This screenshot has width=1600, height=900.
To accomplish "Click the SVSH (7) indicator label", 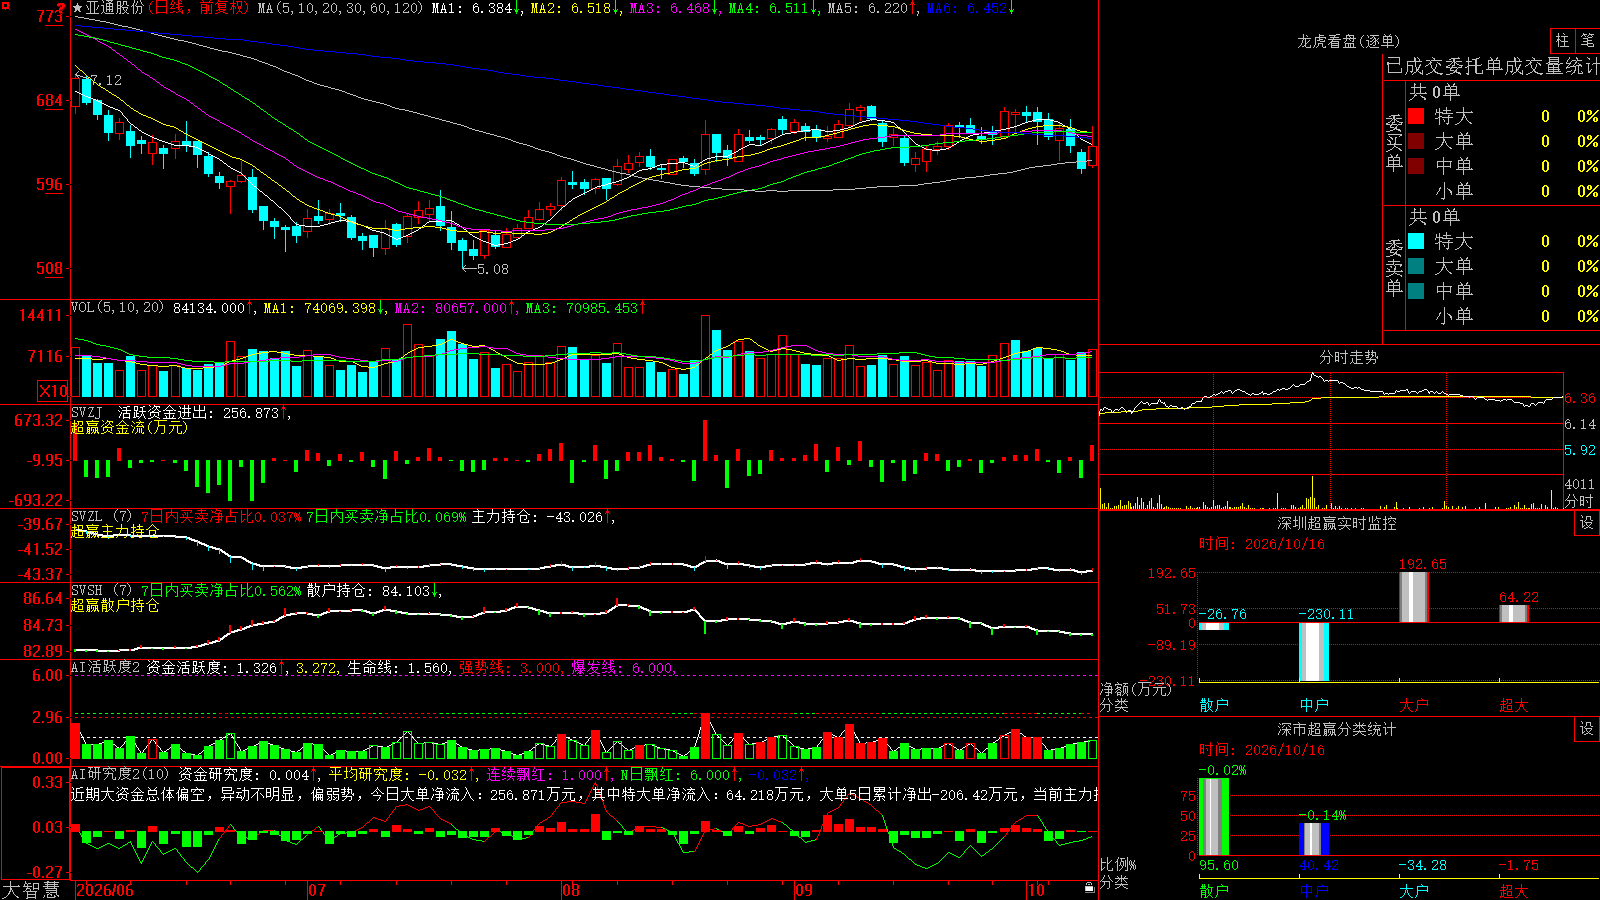I will [x=101, y=591].
